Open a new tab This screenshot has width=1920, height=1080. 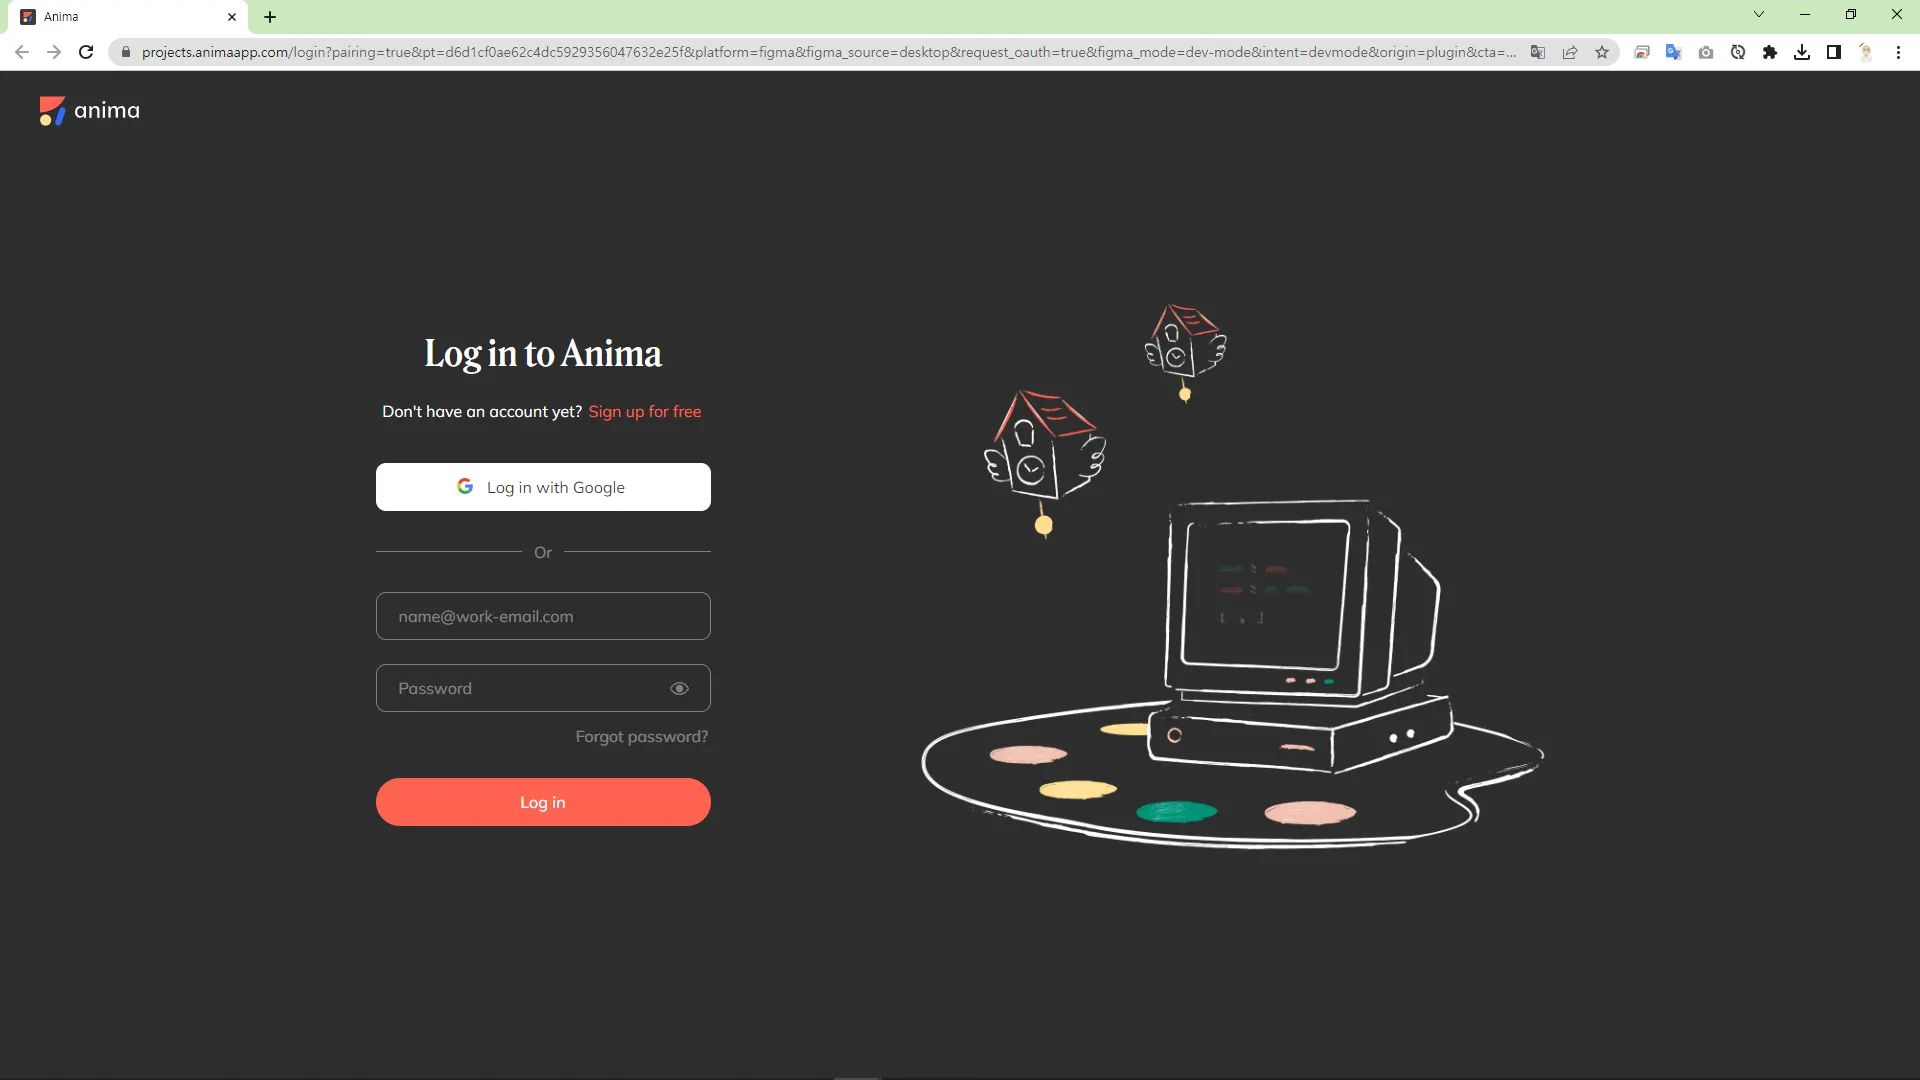tap(270, 17)
